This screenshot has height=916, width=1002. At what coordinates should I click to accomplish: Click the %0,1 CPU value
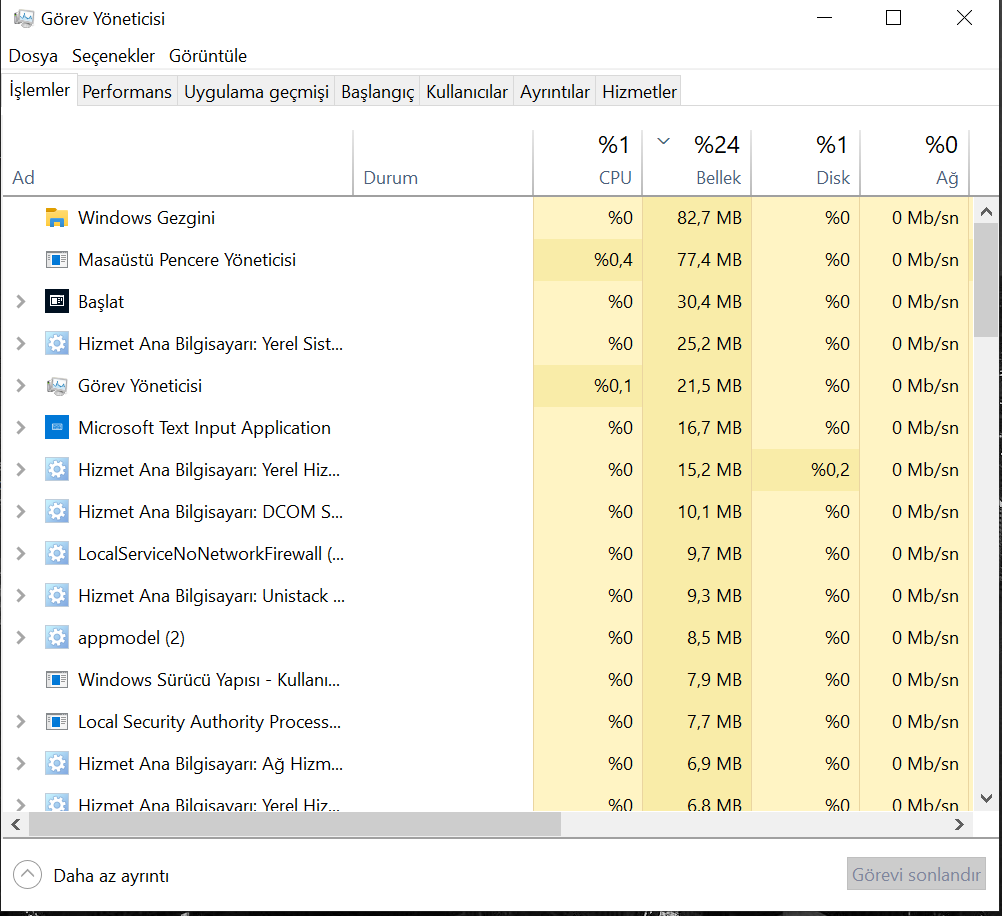point(613,386)
